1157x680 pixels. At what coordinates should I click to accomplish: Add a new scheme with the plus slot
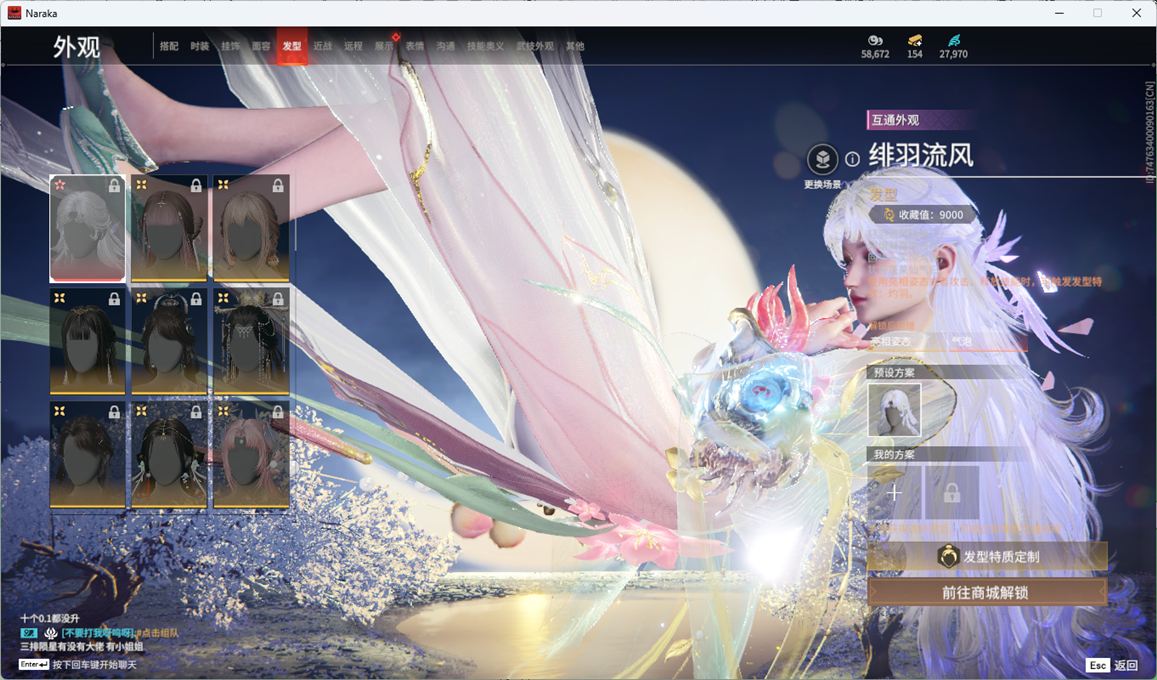(894, 493)
